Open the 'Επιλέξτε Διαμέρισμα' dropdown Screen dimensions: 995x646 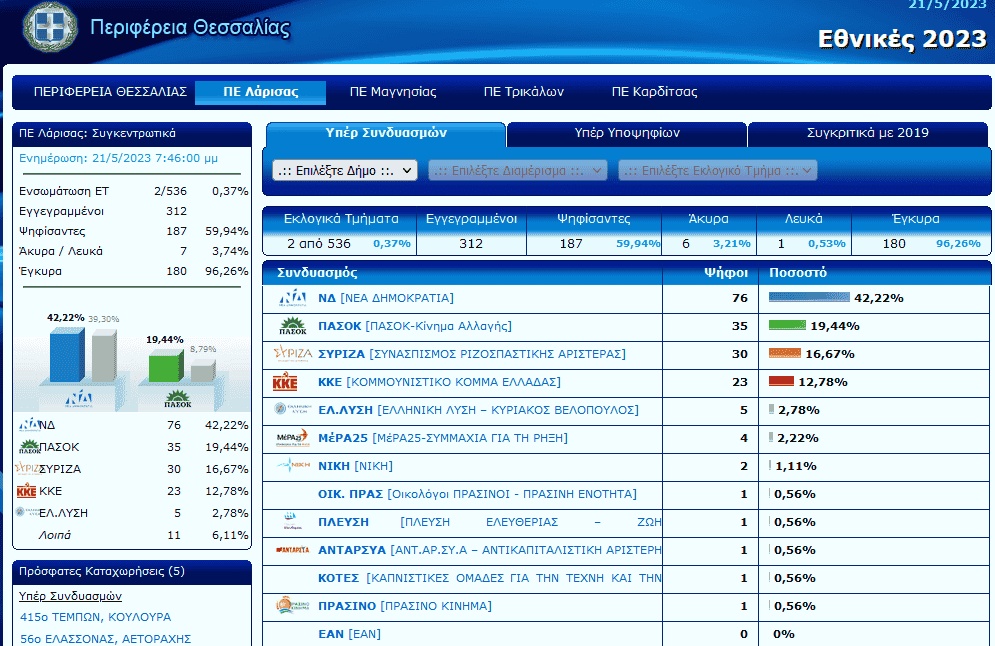517,171
